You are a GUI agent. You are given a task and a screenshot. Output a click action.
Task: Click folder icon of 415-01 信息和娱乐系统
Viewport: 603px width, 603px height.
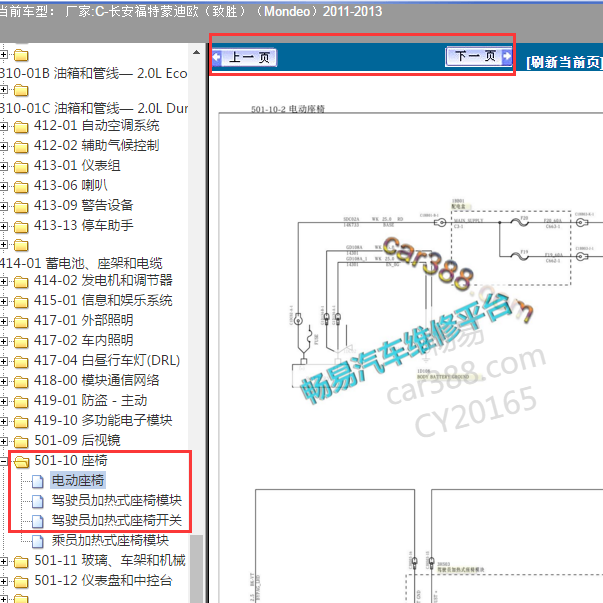point(21,302)
